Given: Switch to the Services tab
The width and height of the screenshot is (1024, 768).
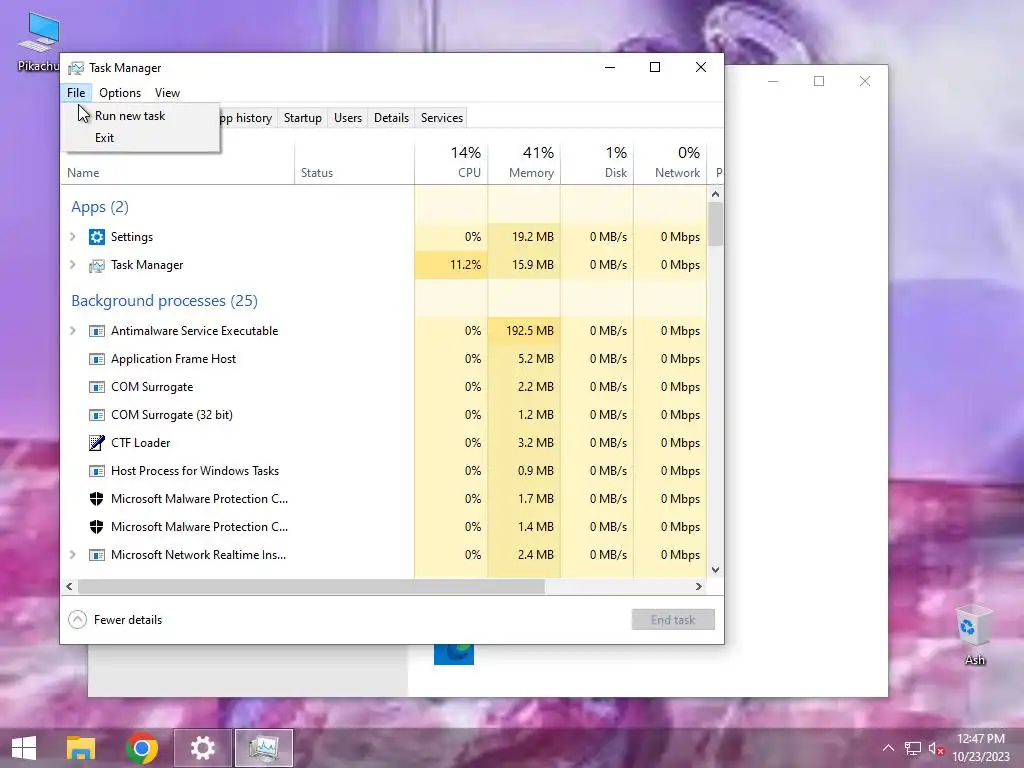Looking at the screenshot, I should [442, 118].
